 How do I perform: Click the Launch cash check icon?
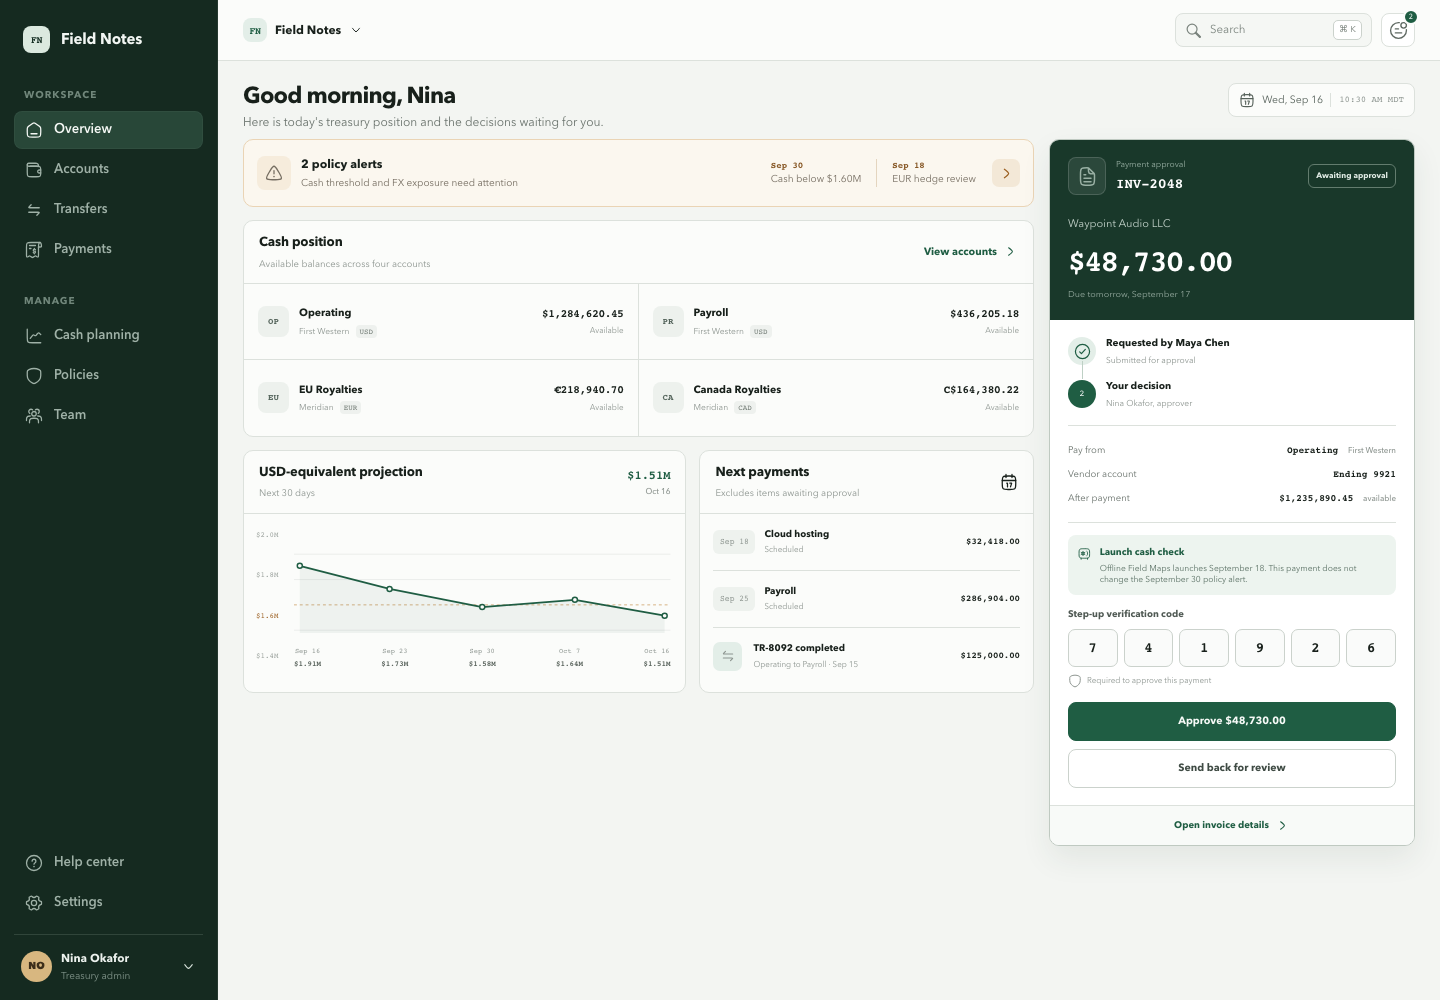point(1084,553)
